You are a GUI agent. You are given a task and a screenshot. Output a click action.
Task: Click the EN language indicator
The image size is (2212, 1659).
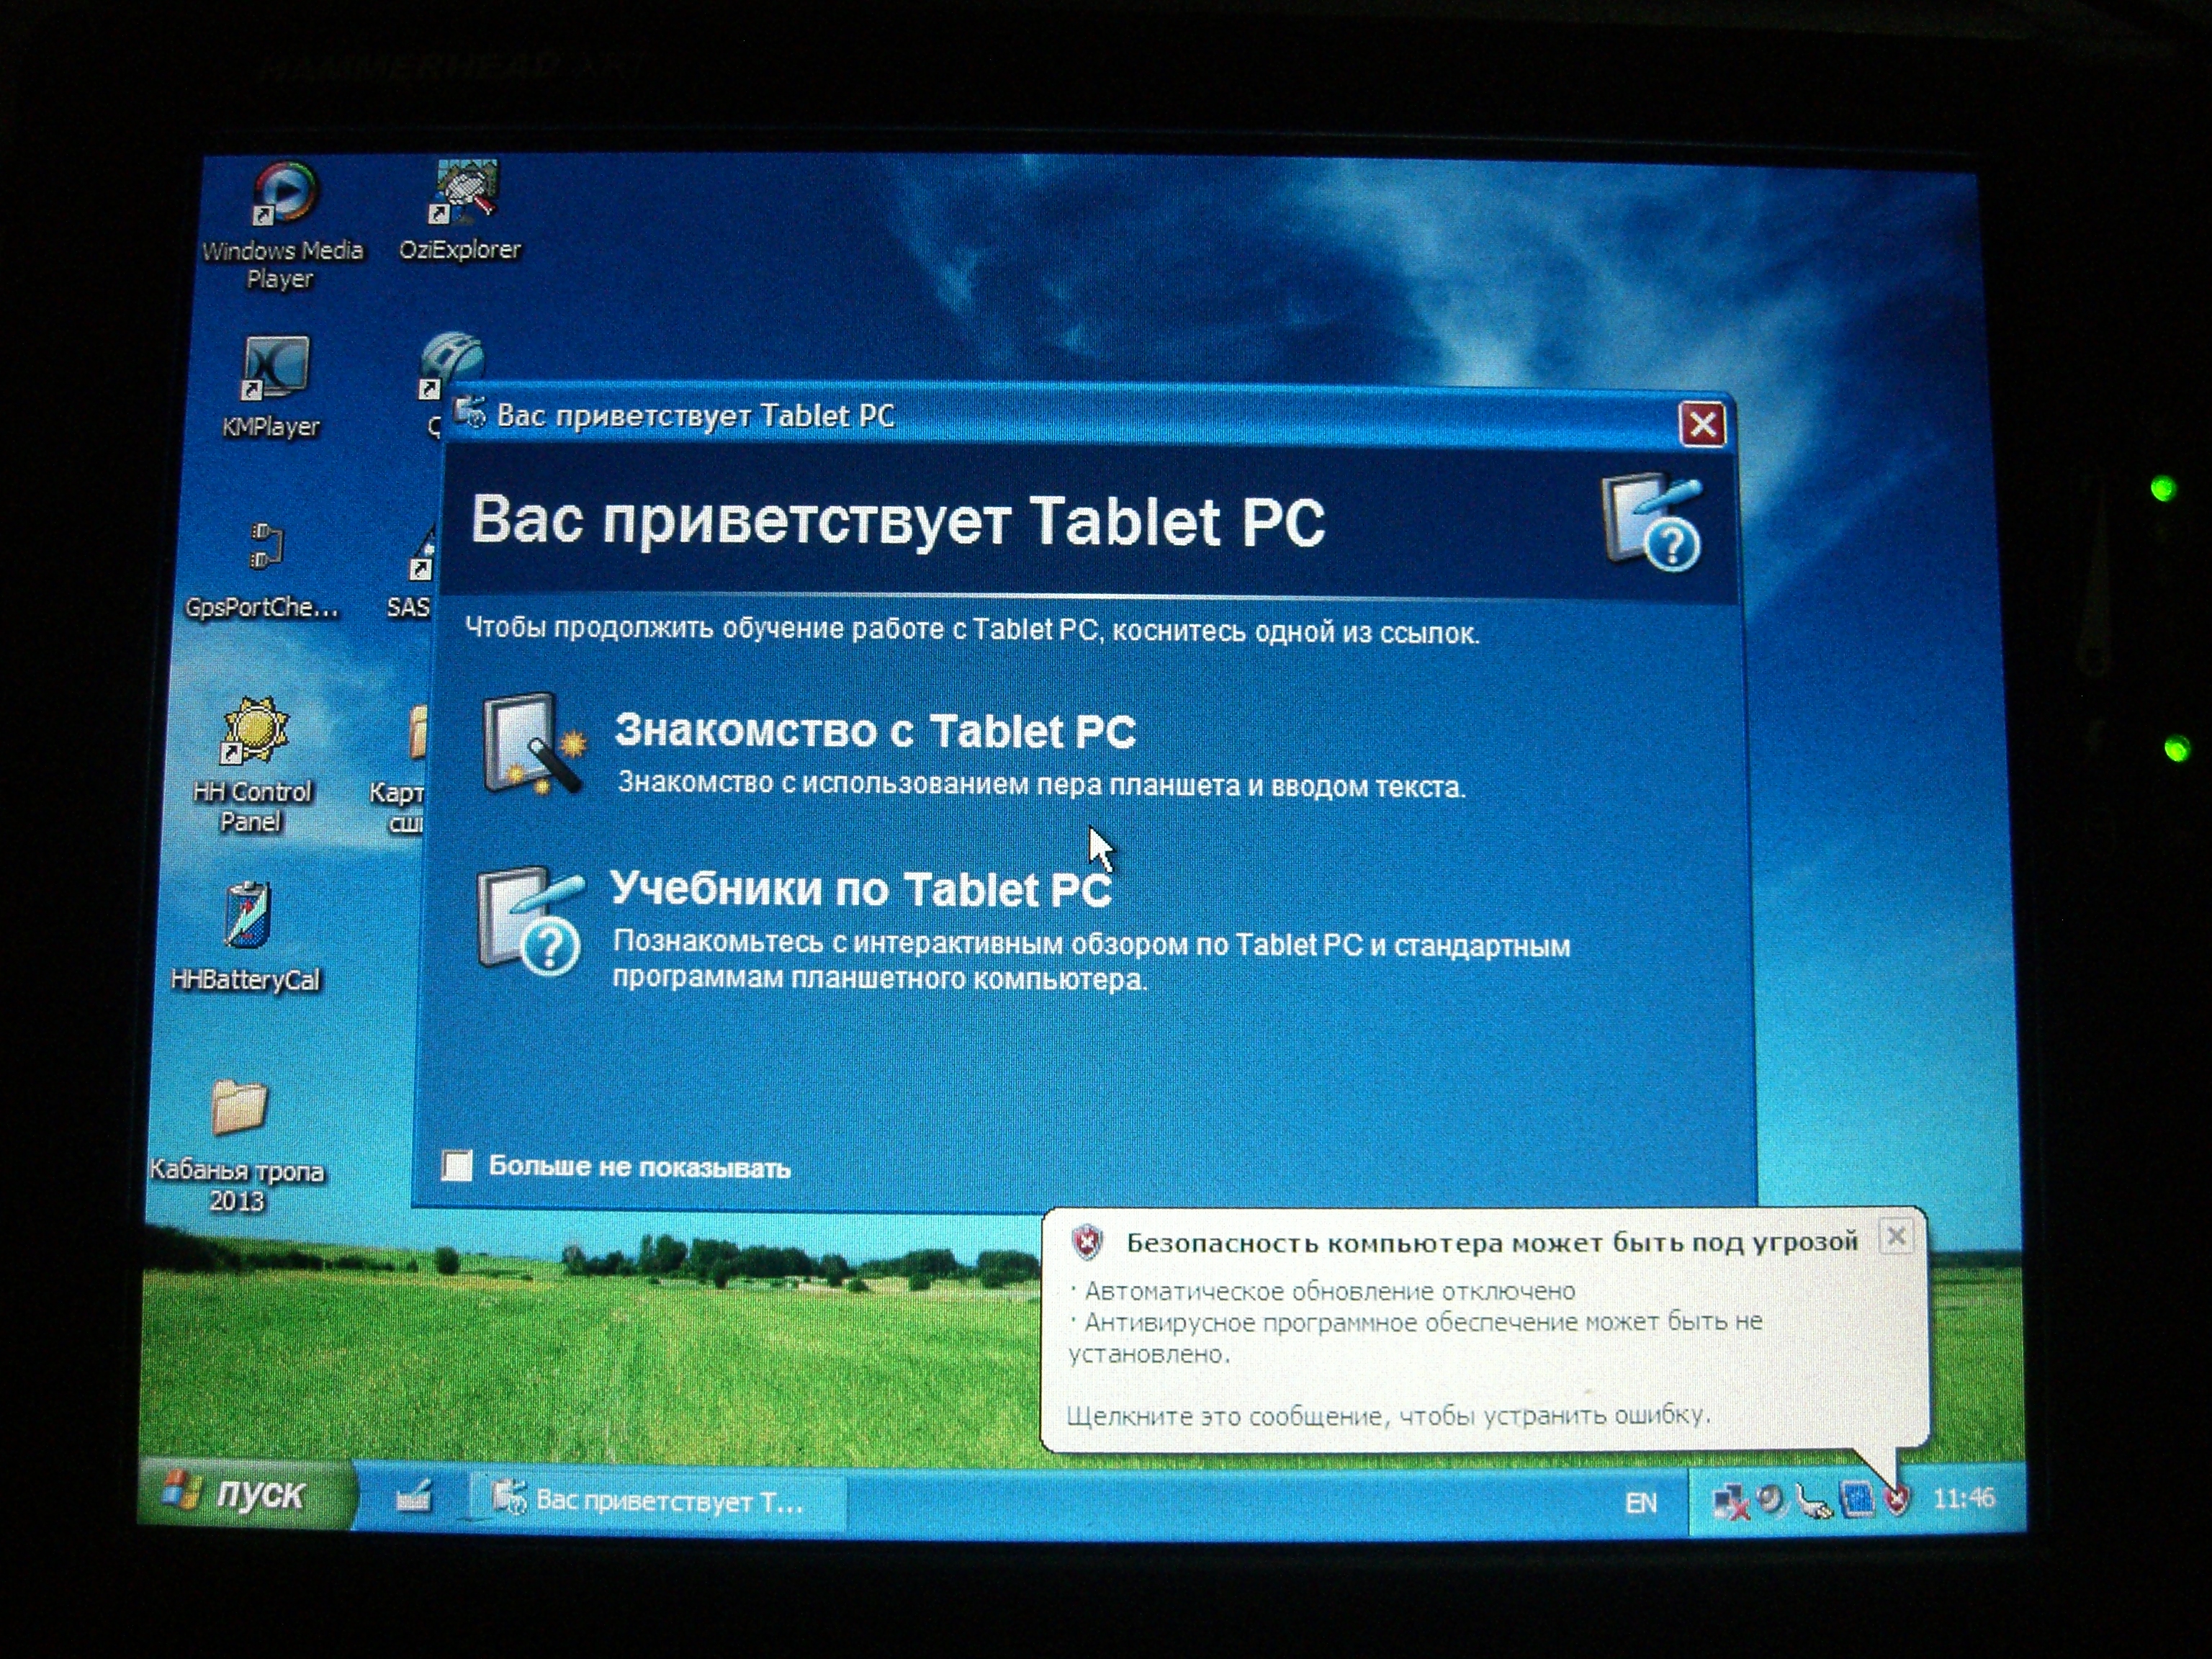(x=1641, y=1502)
